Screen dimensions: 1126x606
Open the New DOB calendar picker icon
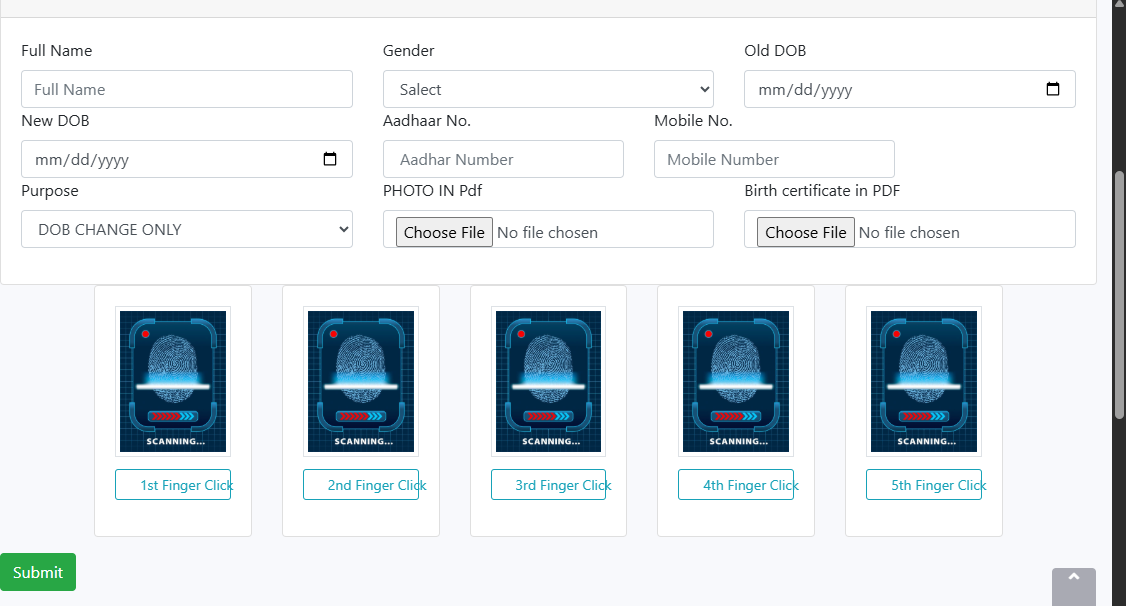click(330, 159)
